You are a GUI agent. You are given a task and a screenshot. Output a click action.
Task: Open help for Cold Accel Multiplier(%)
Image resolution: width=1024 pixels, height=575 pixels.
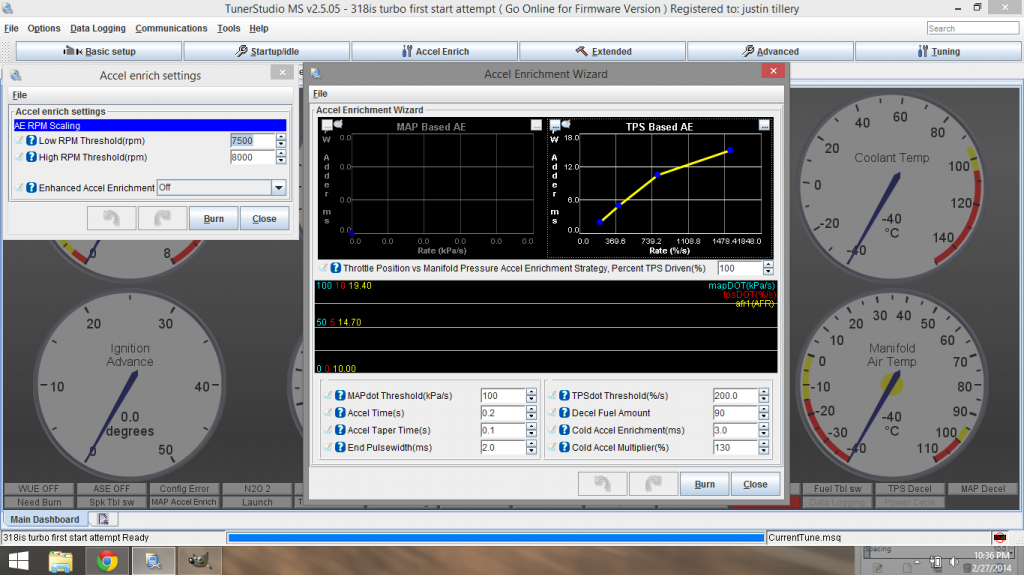pyautogui.click(x=564, y=448)
